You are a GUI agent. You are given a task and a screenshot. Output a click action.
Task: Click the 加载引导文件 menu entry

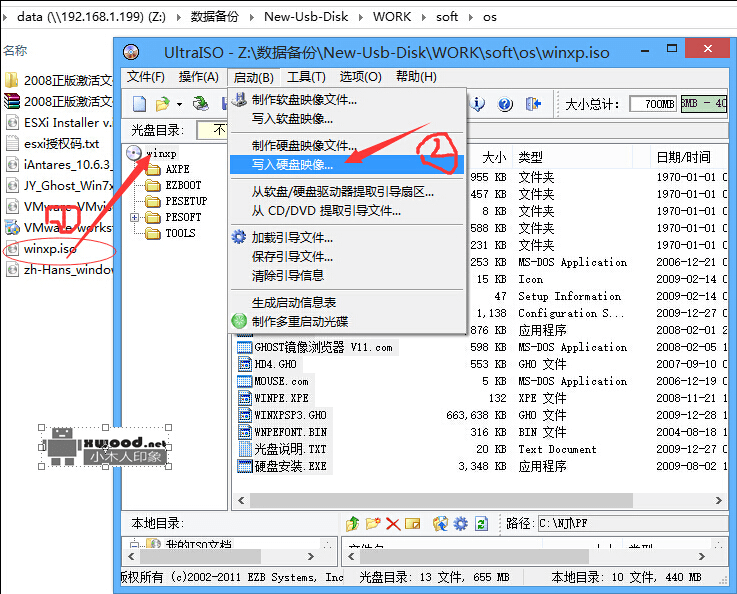pos(292,238)
